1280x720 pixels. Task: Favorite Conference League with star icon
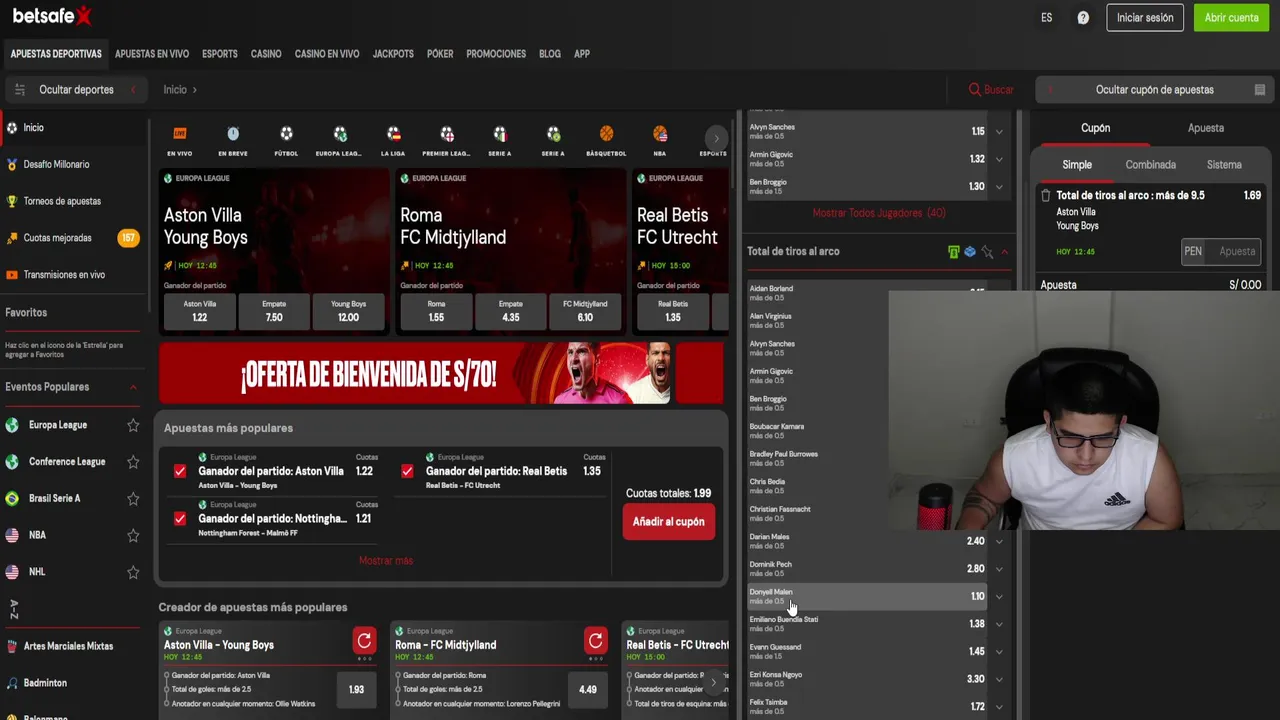coord(133,462)
